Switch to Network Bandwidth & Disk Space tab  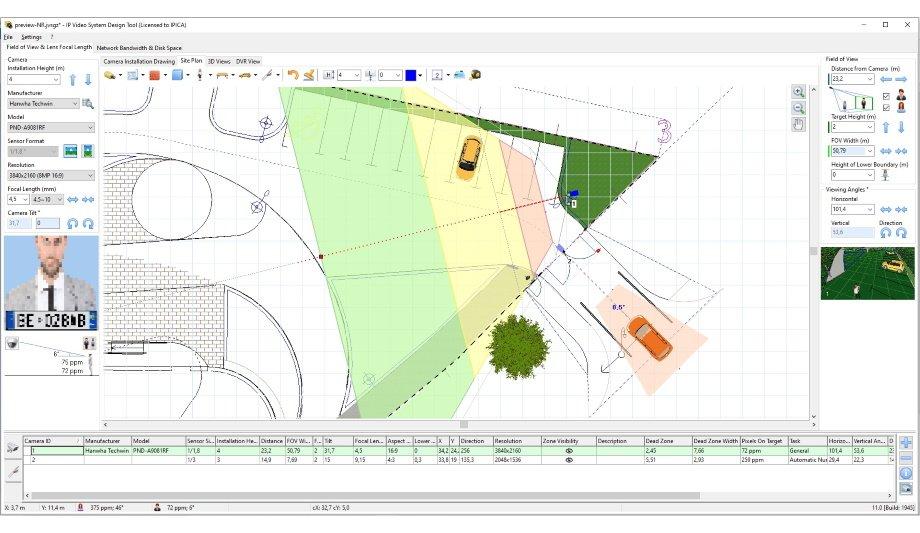(x=139, y=48)
